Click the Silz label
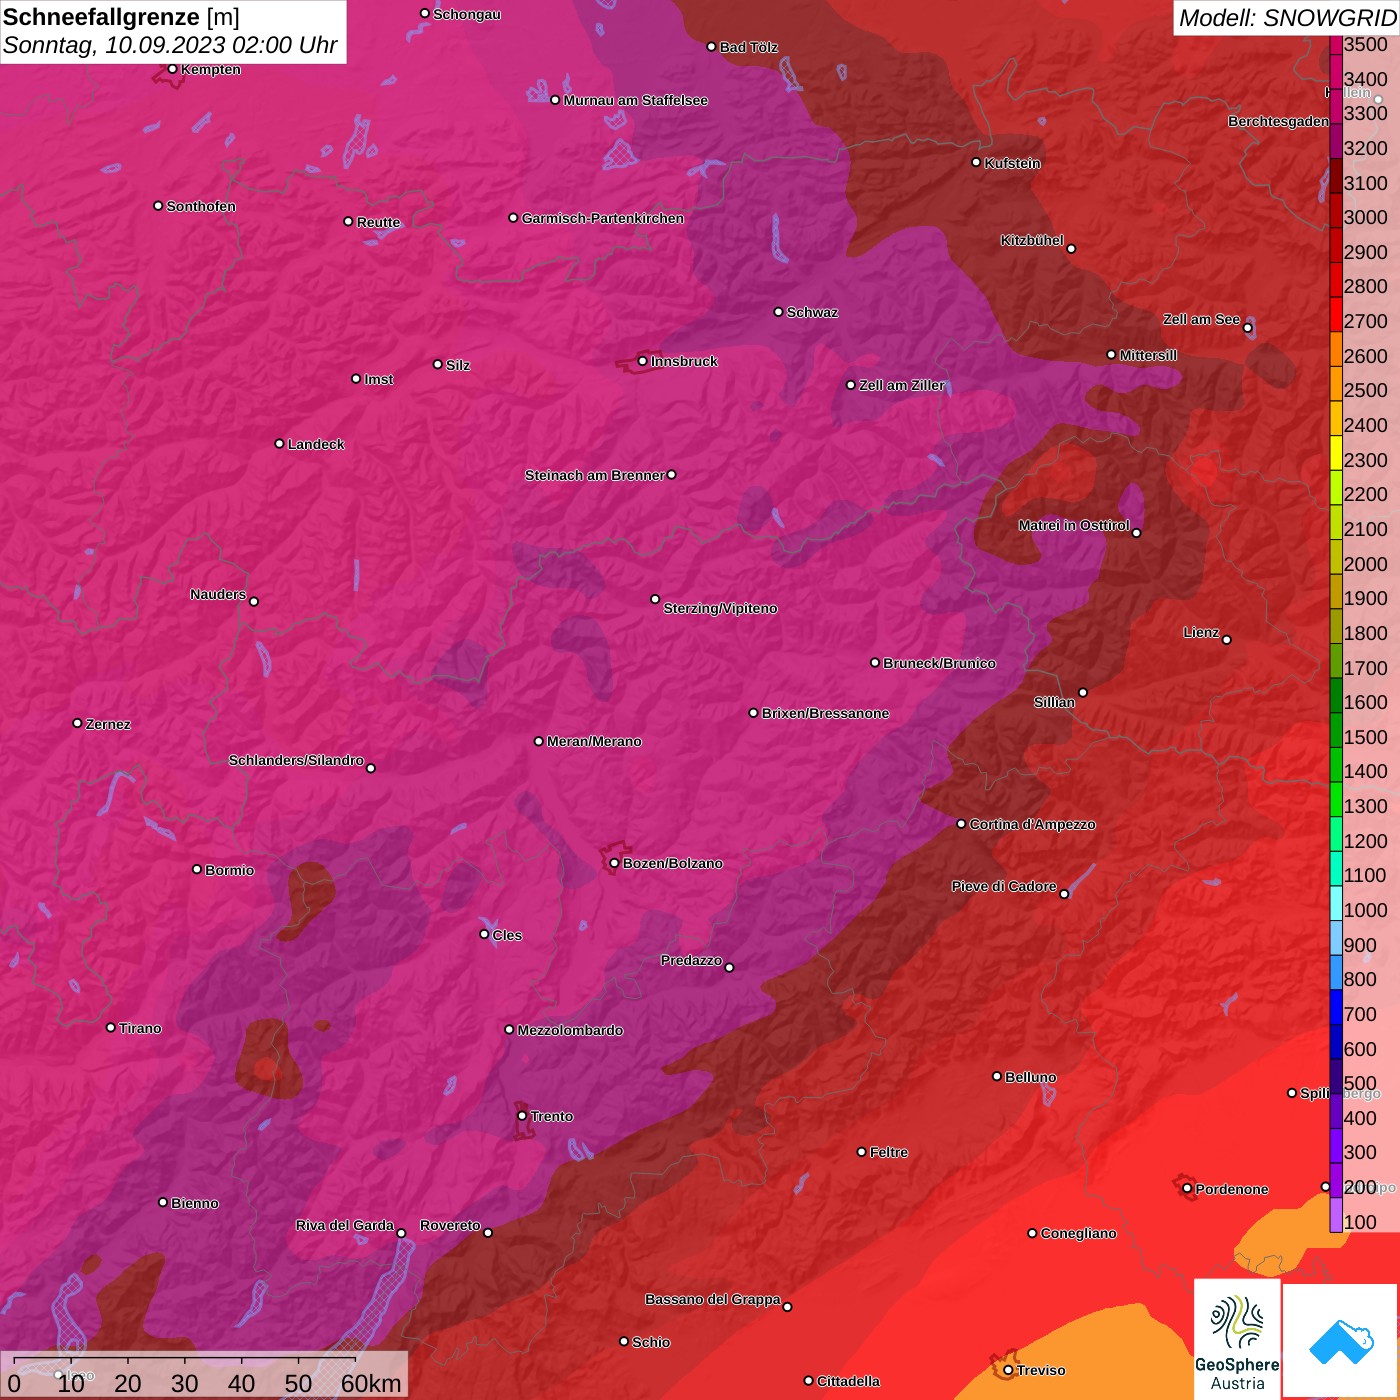 [457, 365]
